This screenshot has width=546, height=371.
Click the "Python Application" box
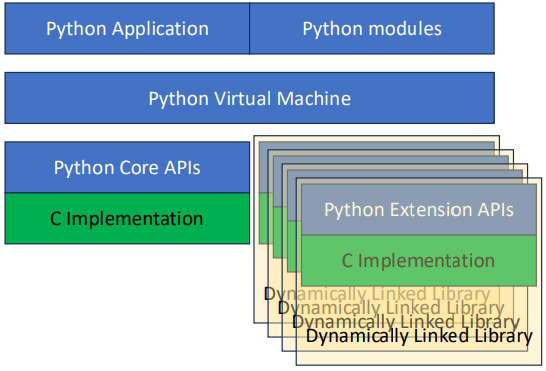tap(127, 29)
